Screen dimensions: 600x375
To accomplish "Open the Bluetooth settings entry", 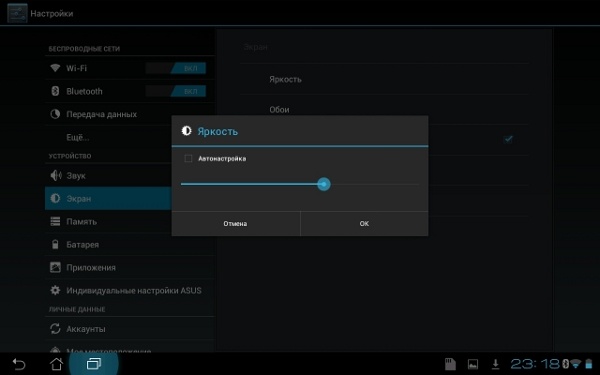I will pos(129,91).
